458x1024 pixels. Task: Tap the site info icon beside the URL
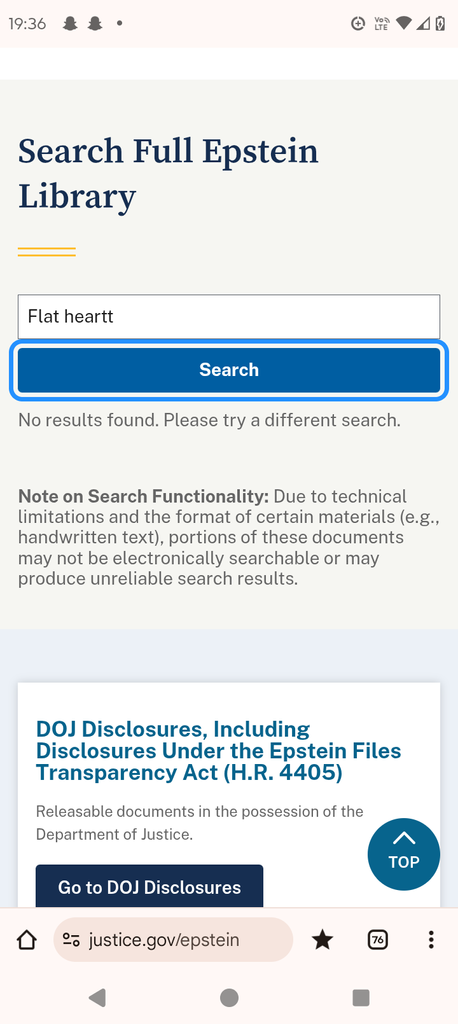[71, 940]
